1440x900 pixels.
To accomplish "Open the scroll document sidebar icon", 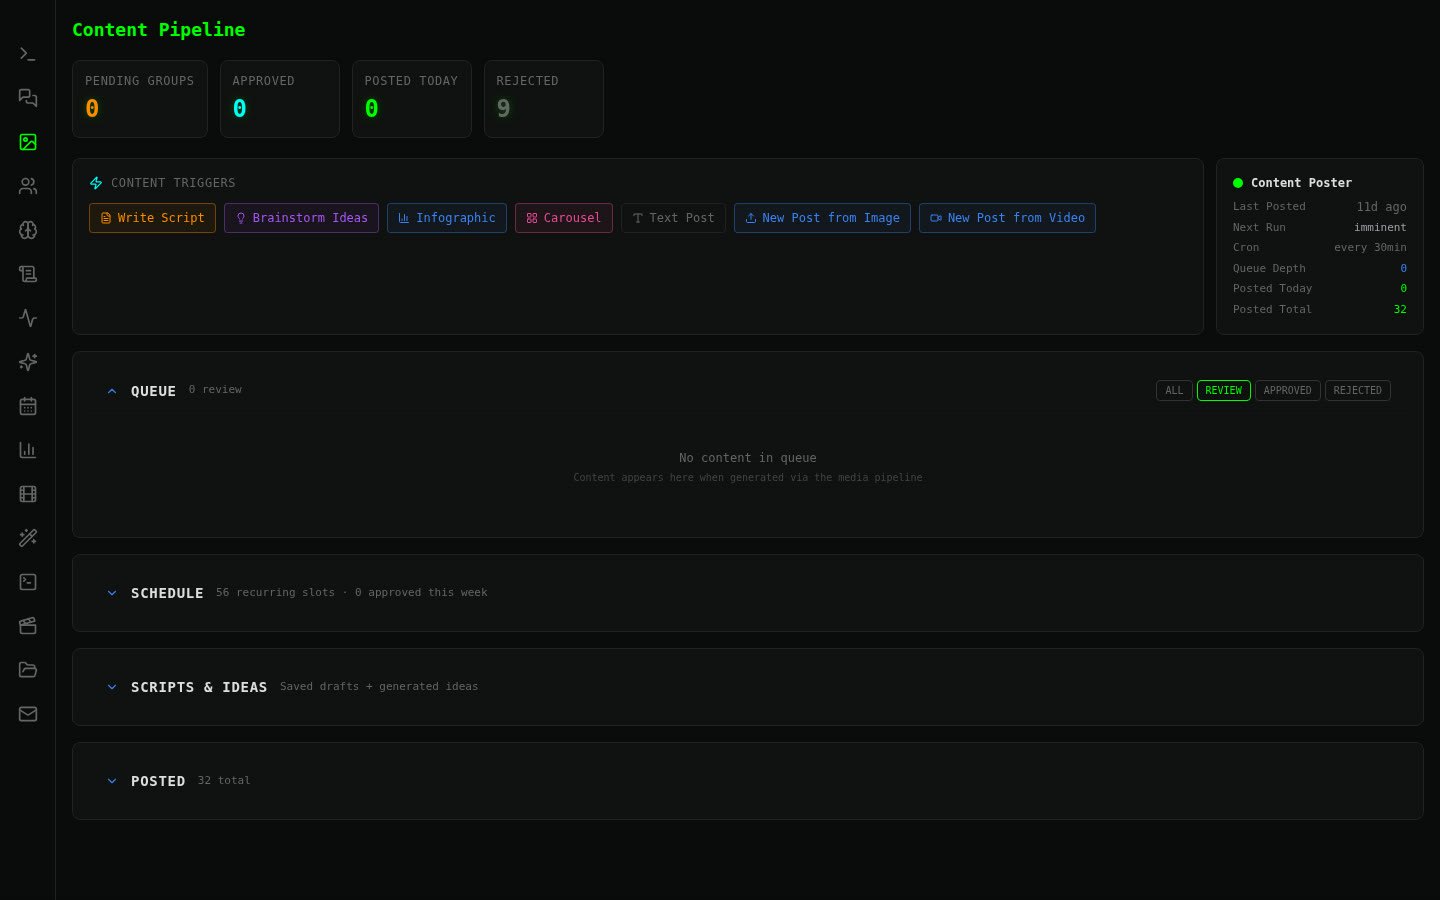I will [28, 274].
